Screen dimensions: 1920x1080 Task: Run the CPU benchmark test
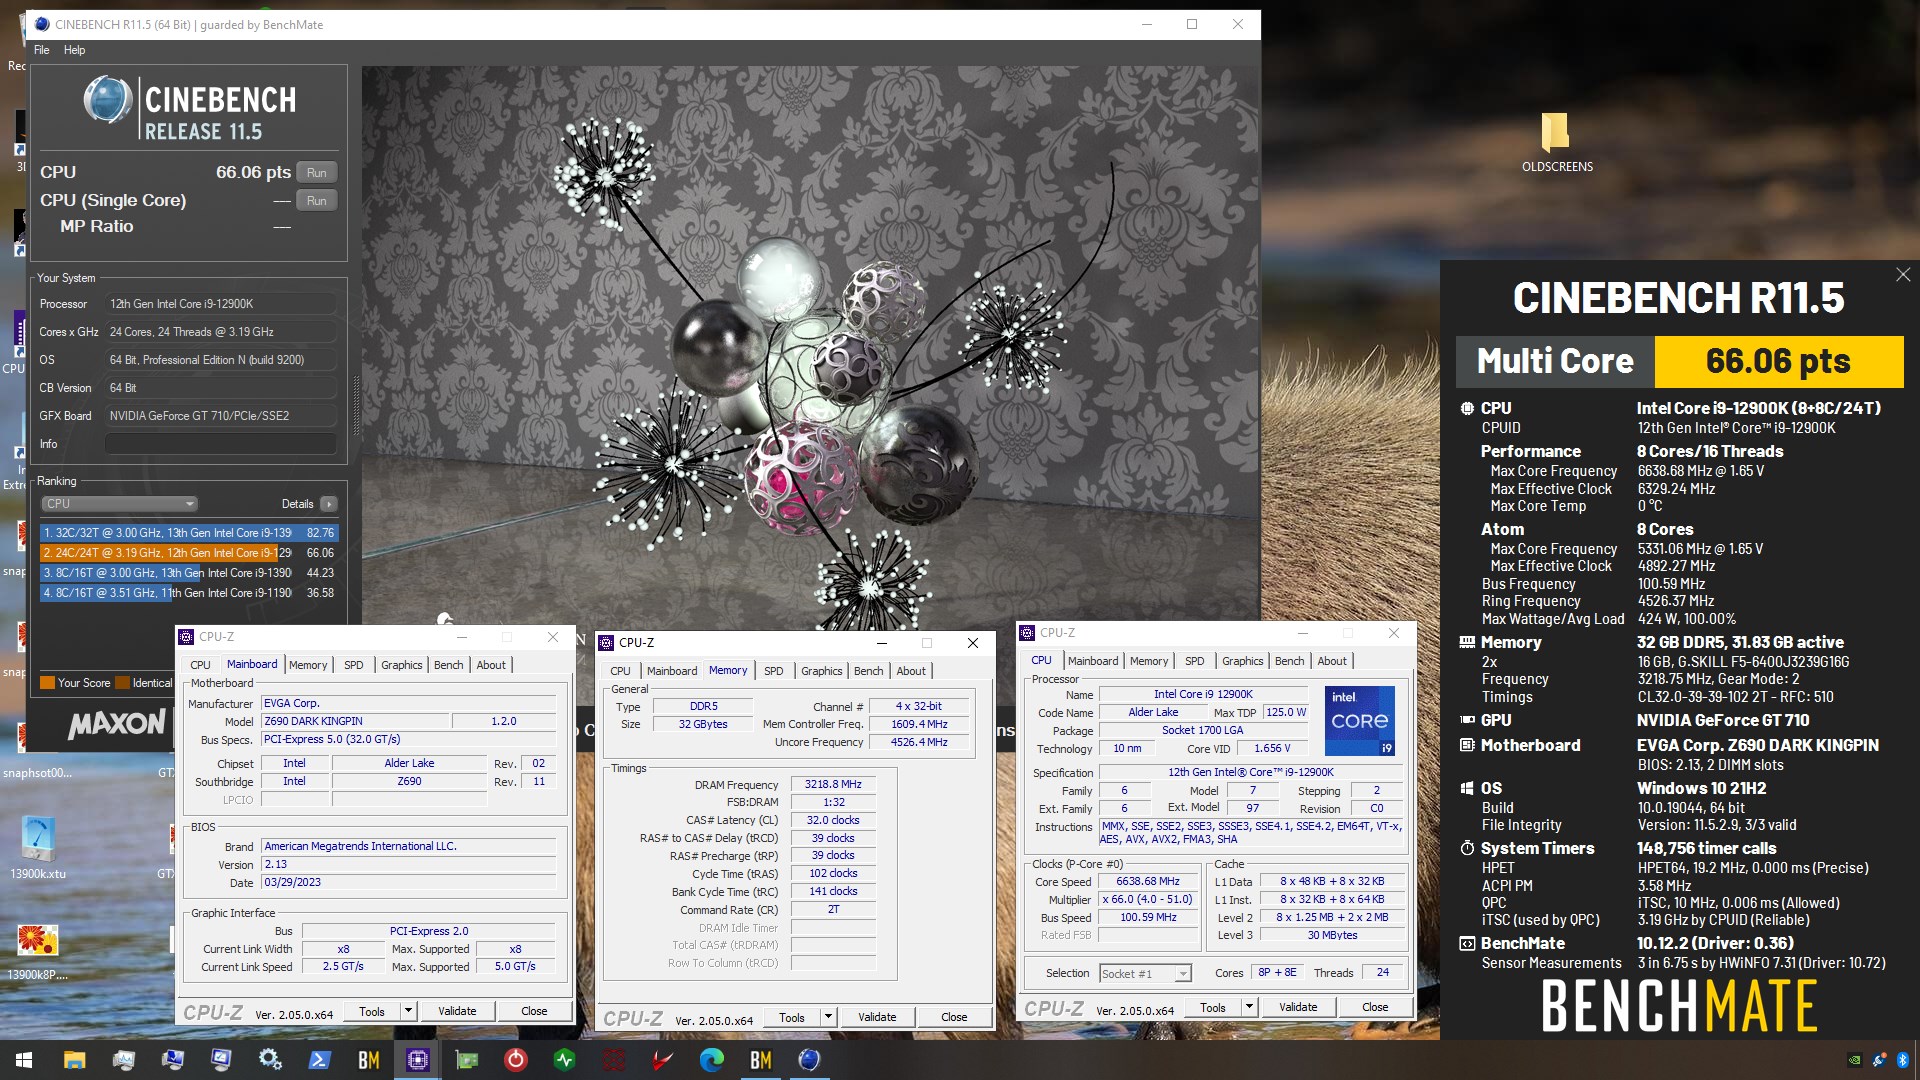[x=317, y=173]
